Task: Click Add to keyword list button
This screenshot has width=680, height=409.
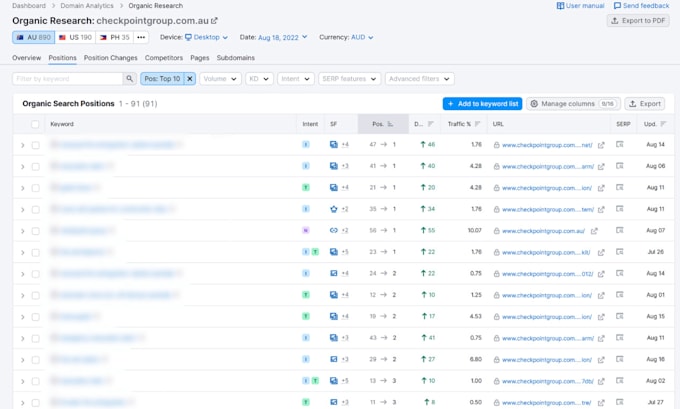Action: coord(482,104)
